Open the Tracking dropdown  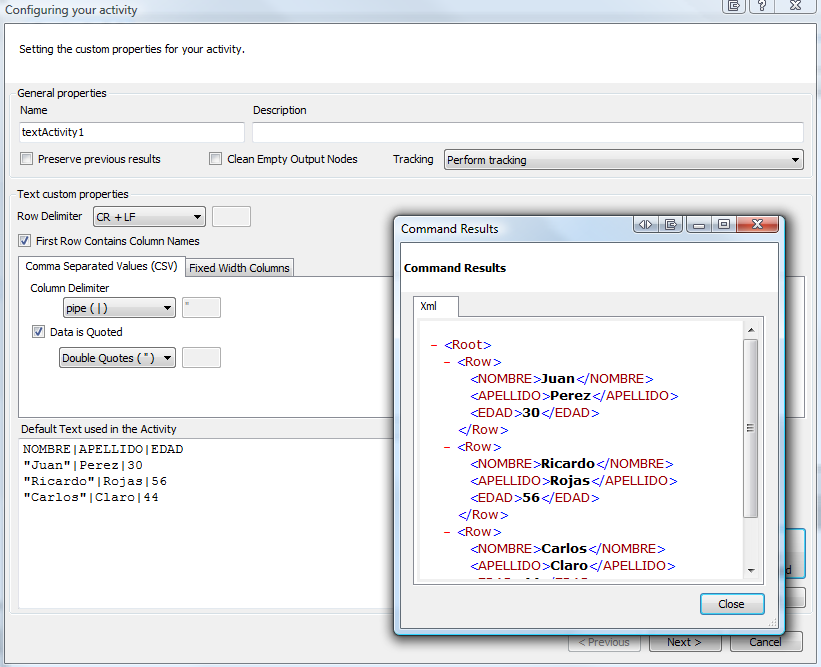coord(623,160)
